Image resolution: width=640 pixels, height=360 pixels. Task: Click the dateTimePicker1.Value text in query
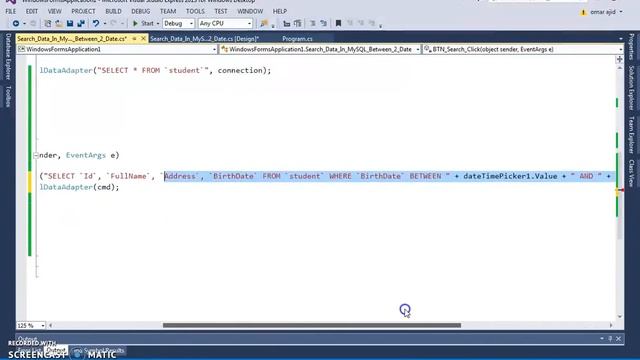coord(510,176)
